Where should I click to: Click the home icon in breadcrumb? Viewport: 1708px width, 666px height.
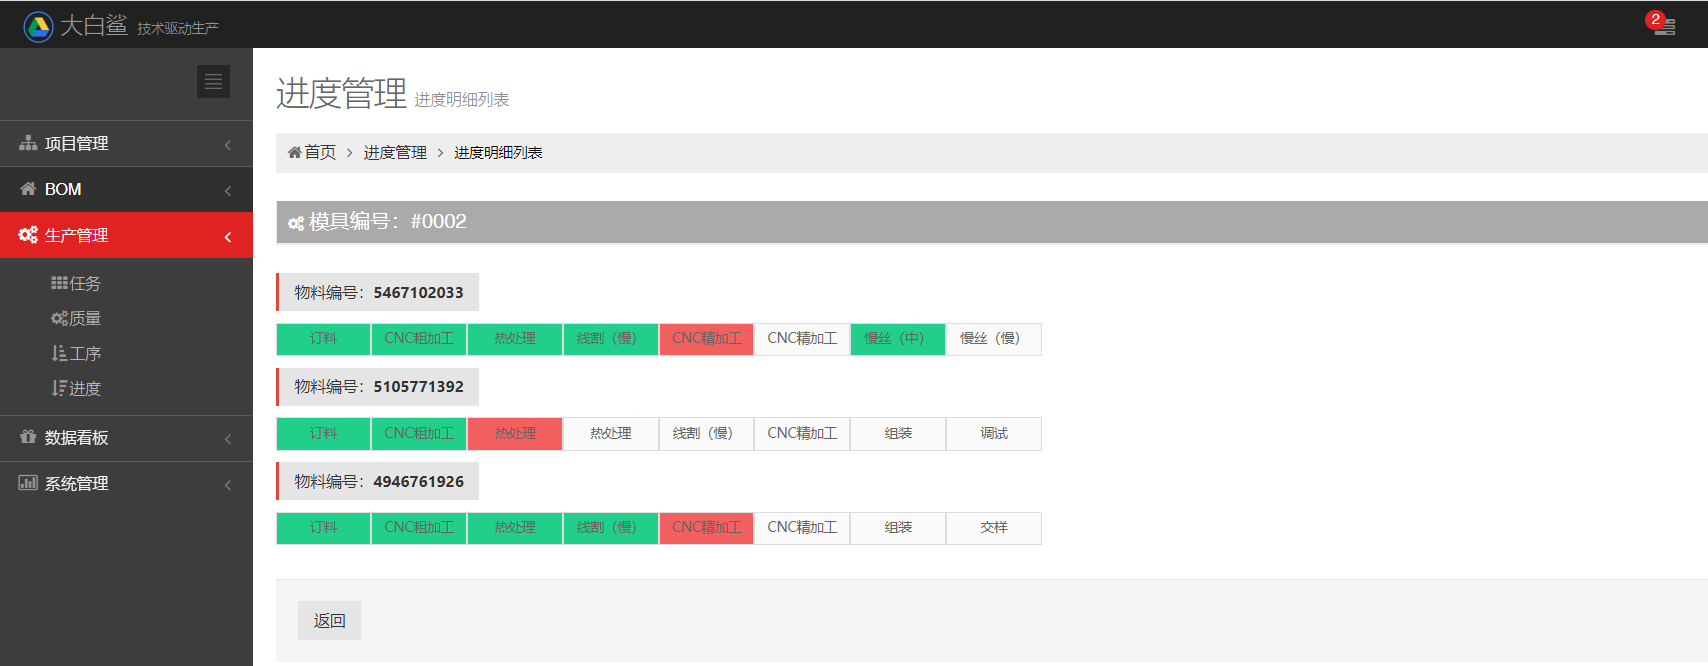point(294,152)
